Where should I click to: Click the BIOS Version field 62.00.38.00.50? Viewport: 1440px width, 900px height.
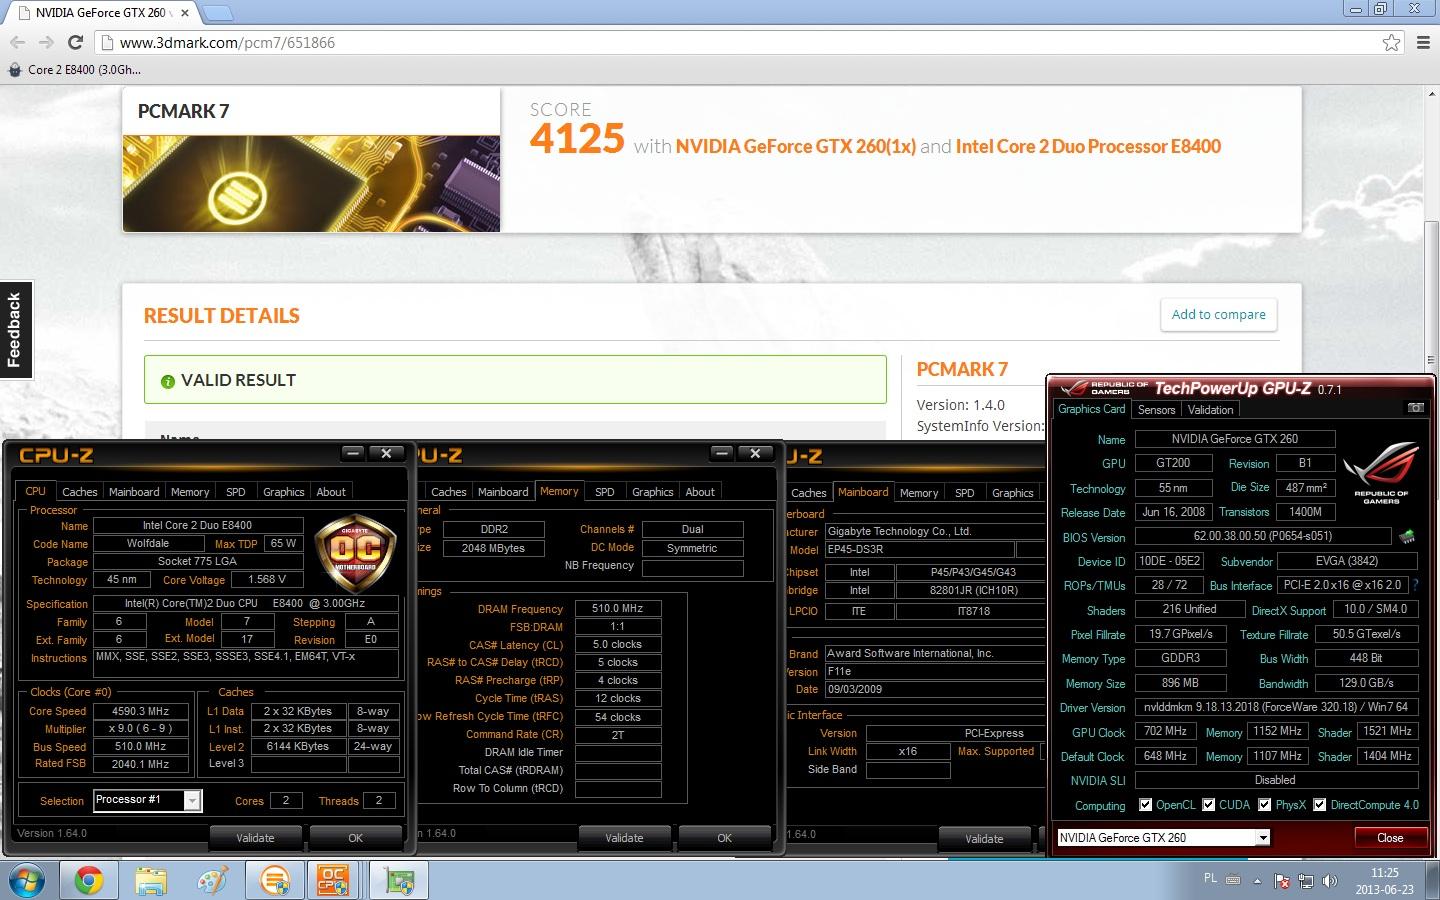[1262, 536]
